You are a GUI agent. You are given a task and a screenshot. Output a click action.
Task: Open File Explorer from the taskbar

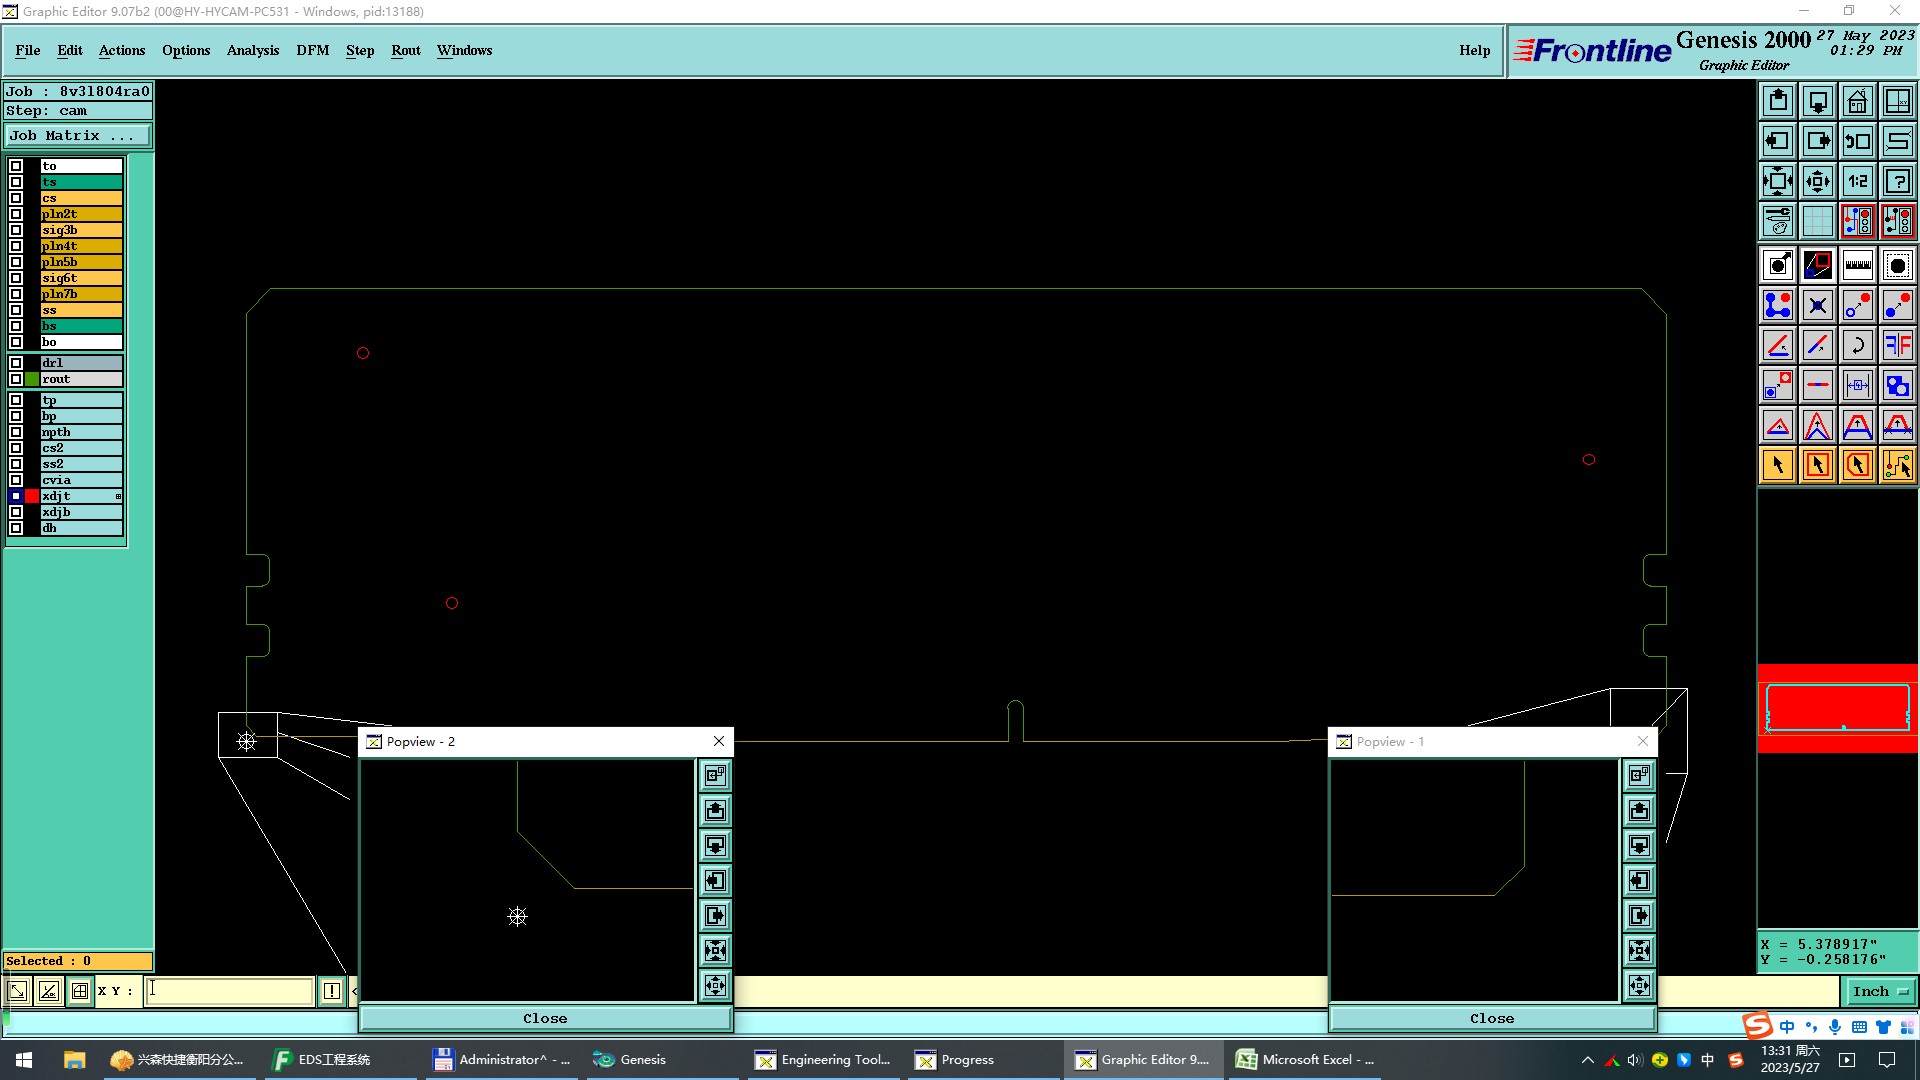click(x=74, y=1060)
